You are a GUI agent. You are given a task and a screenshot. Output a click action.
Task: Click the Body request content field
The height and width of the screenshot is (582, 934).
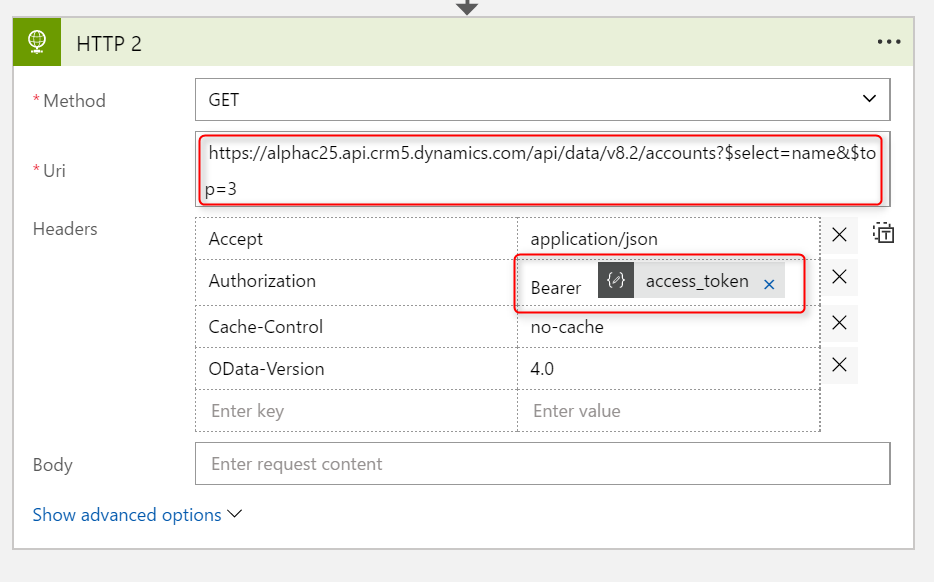(x=541, y=464)
